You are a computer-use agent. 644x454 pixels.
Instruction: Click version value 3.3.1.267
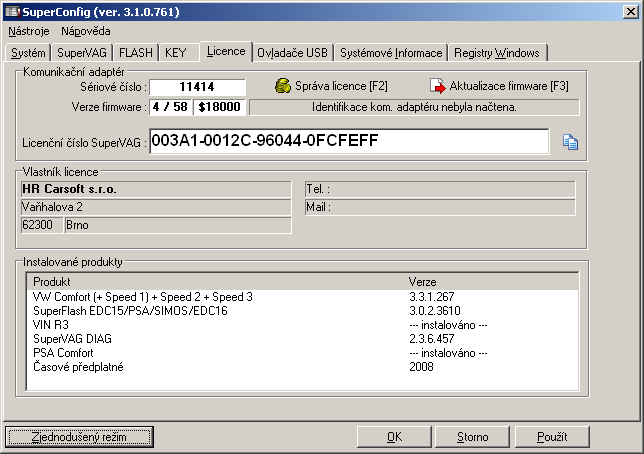pyautogui.click(x=432, y=297)
